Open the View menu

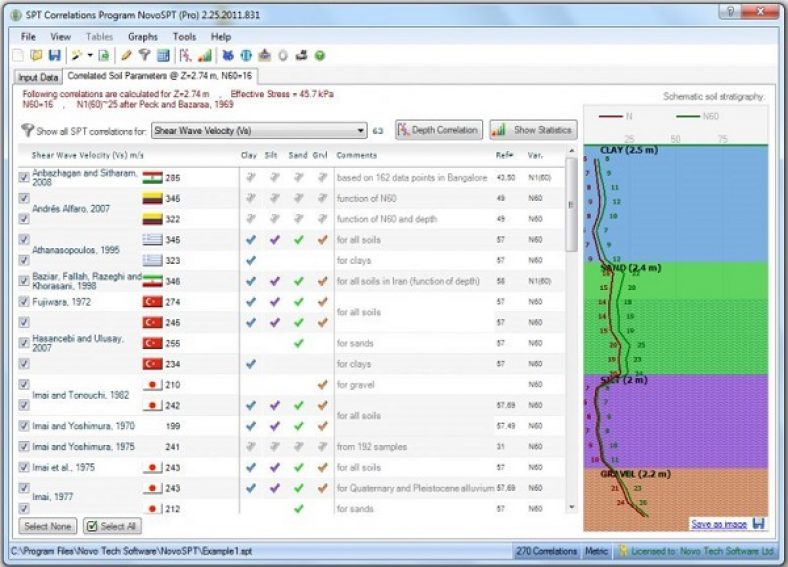coord(60,37)
